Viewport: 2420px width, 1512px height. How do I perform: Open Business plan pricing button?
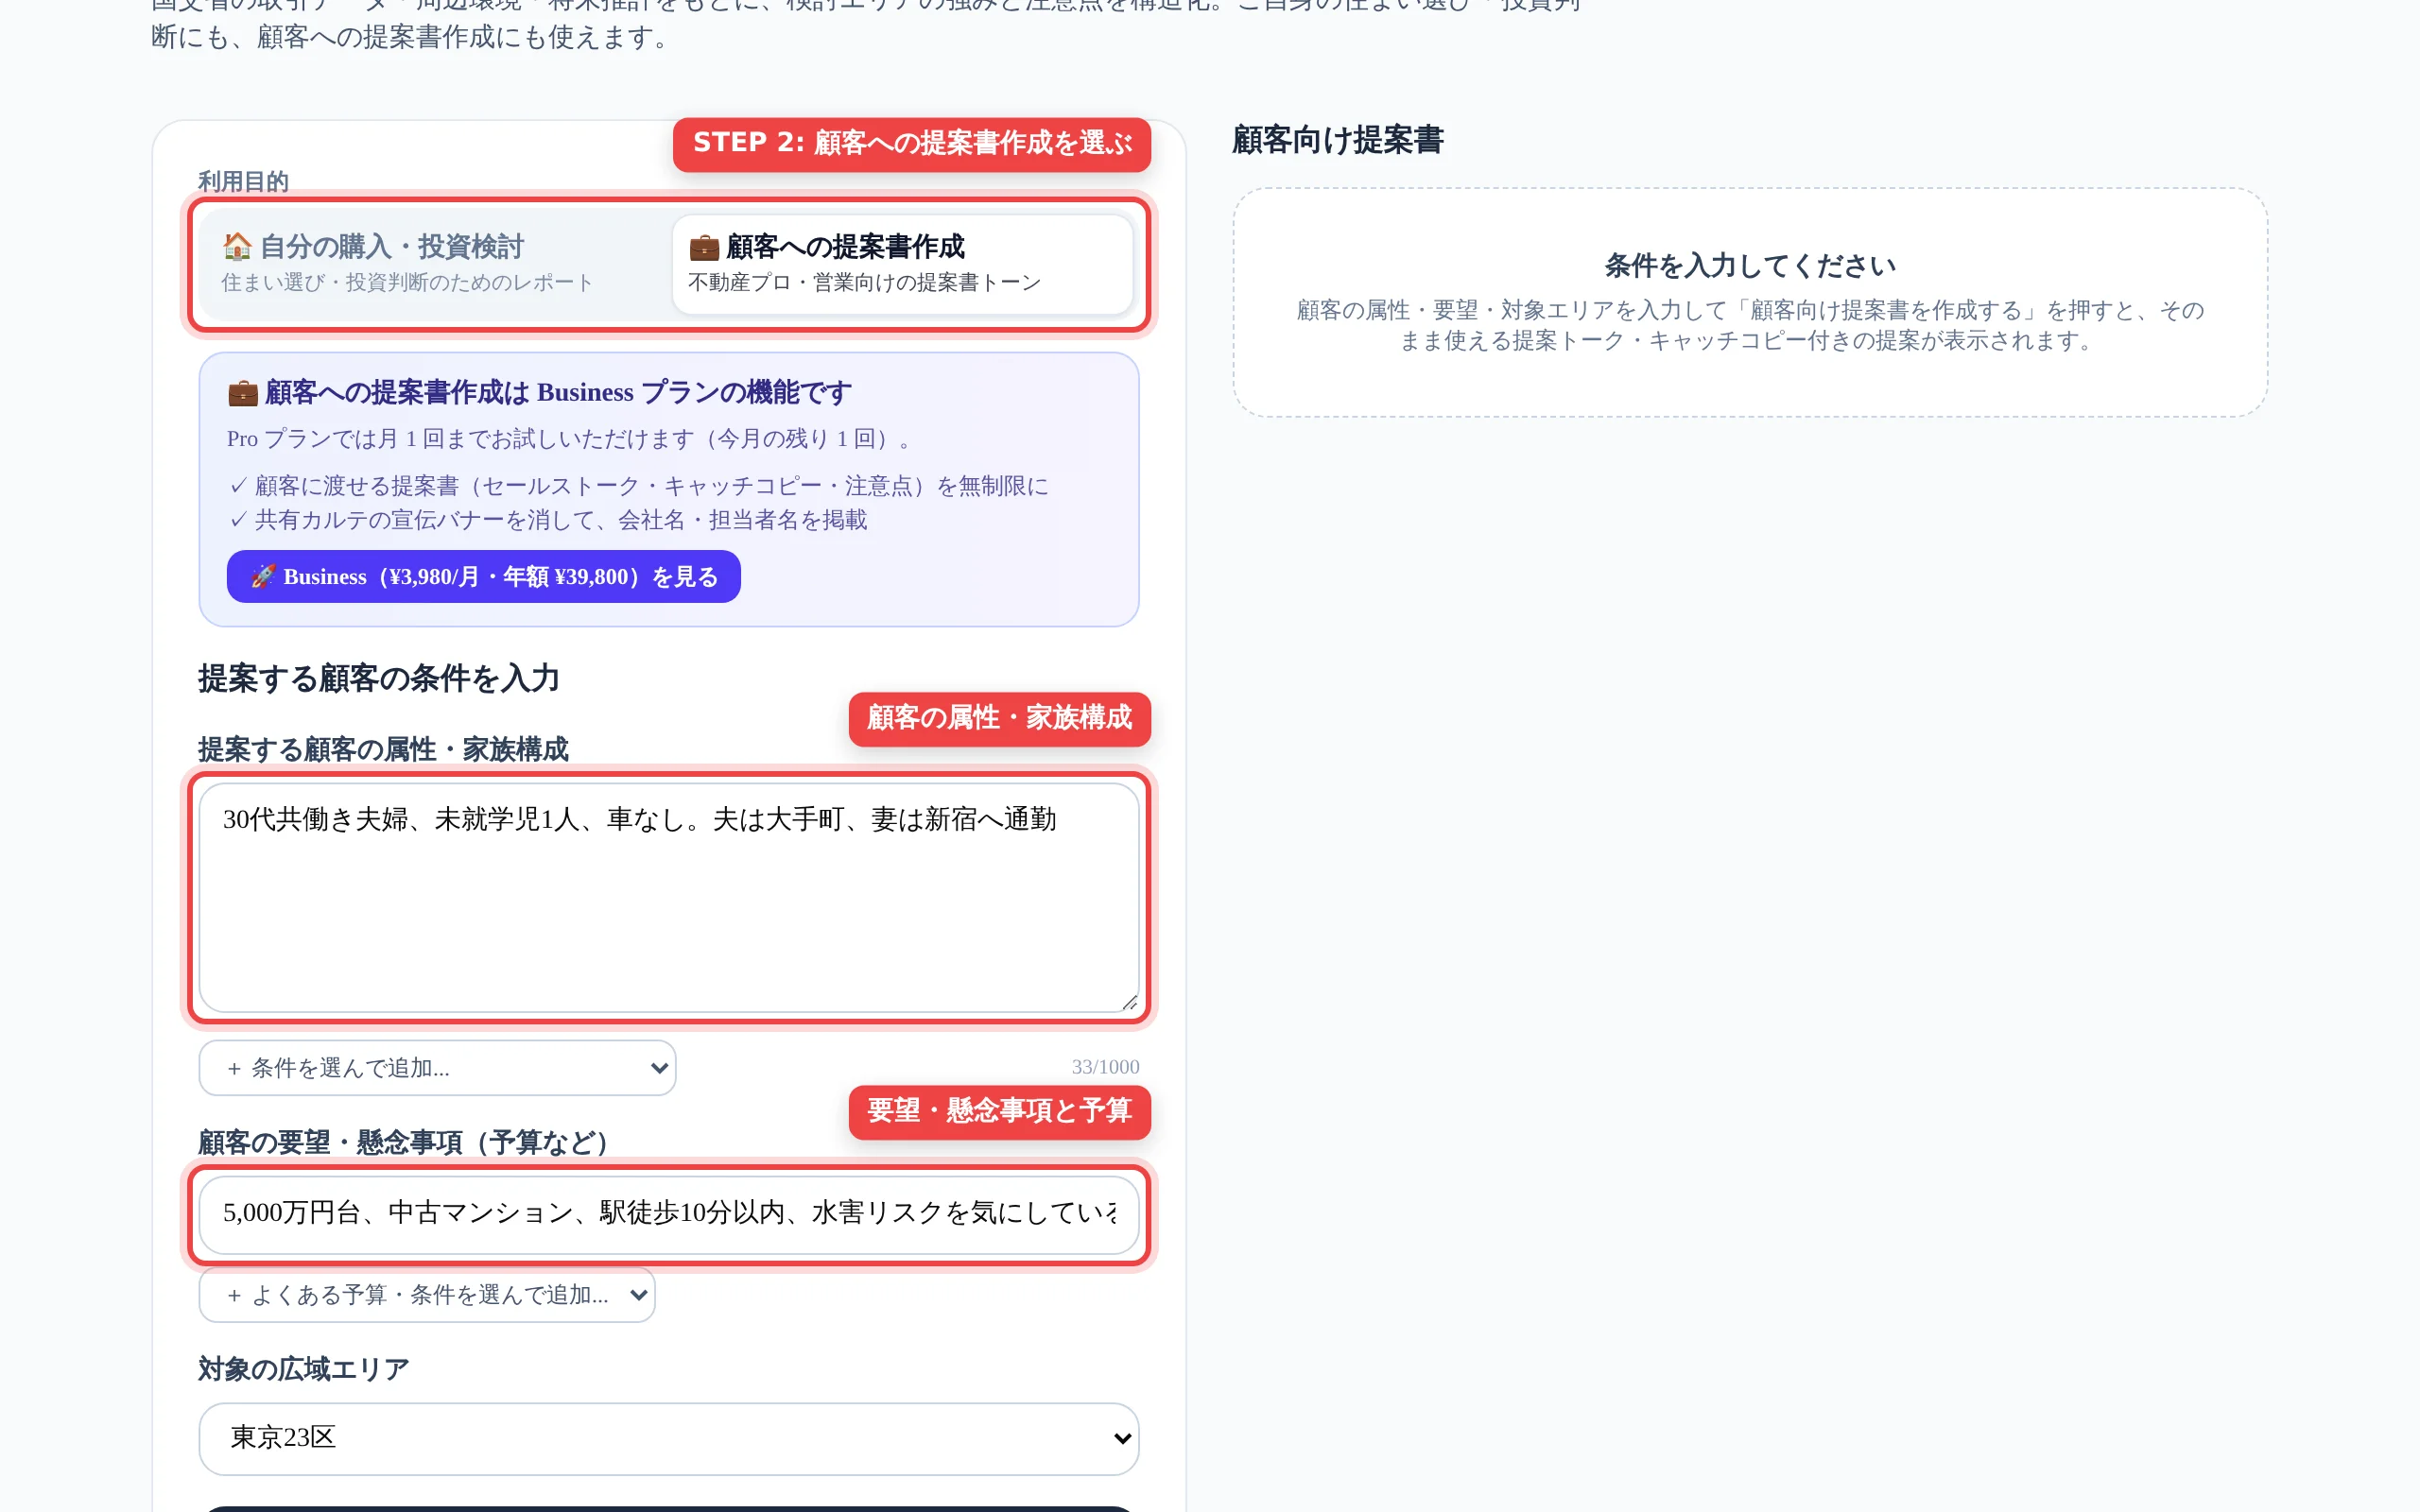point(483,576)
